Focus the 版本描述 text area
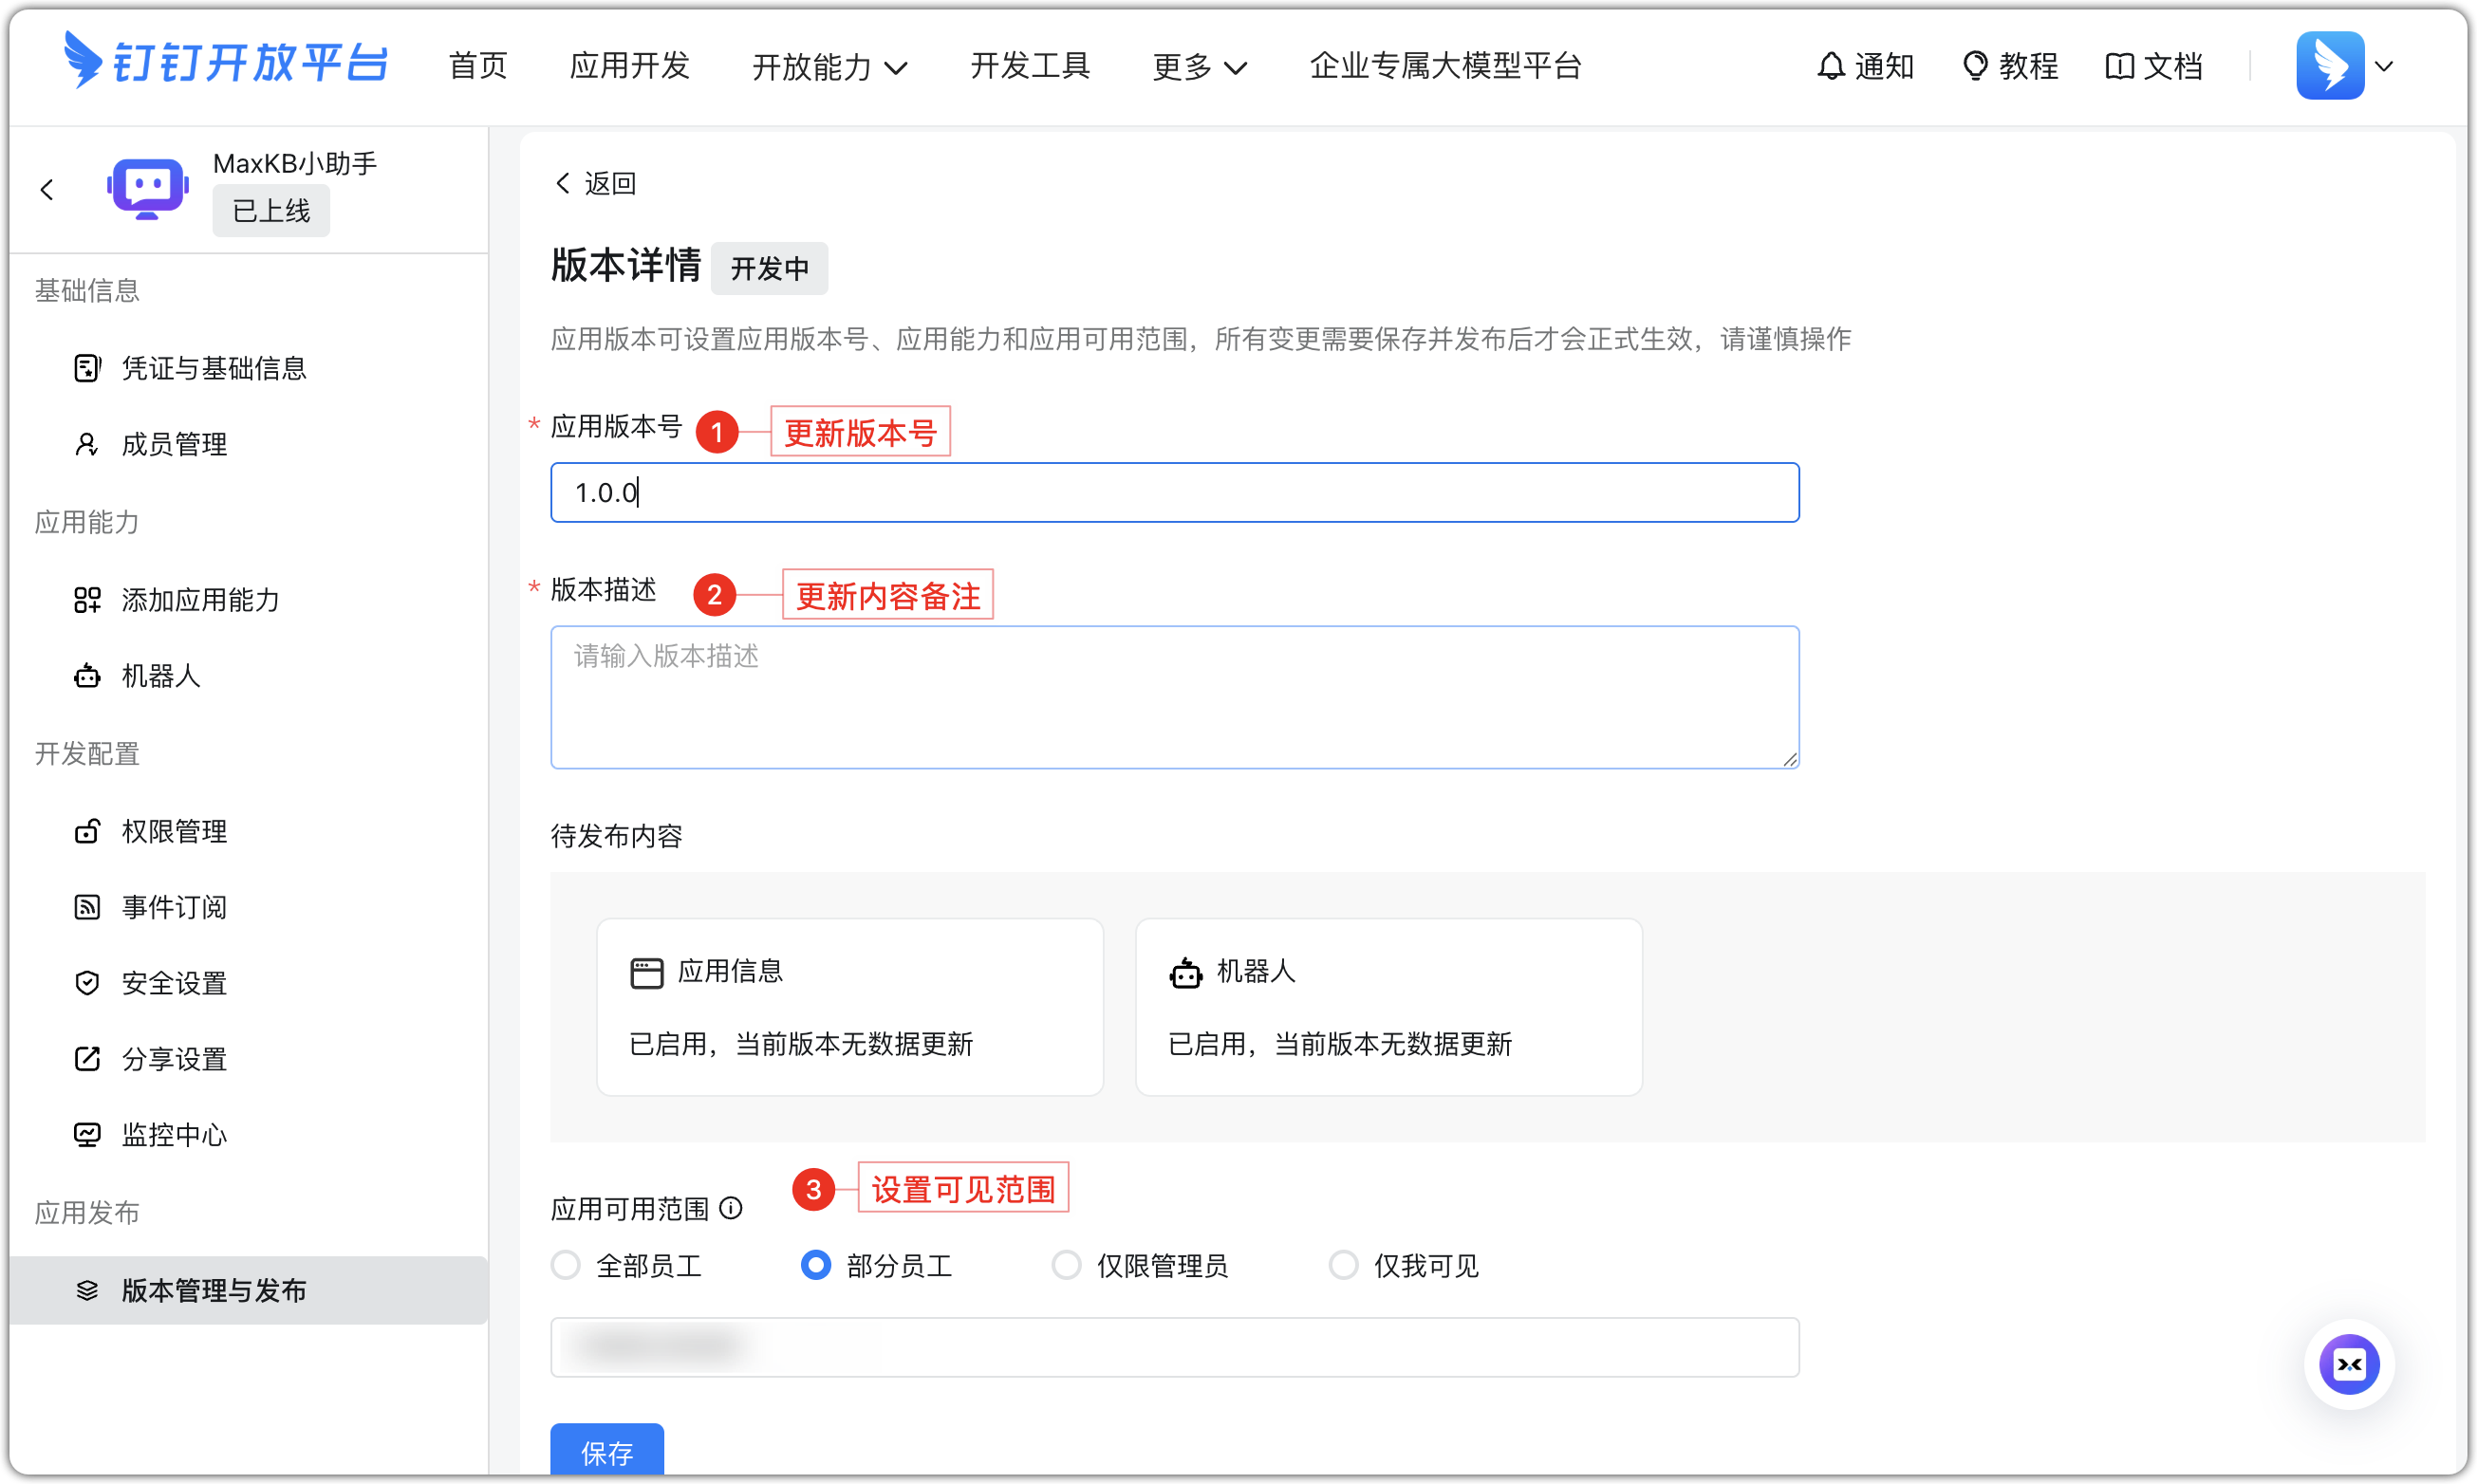The image size is (2477, 1484). click(x=1173, y=697)
